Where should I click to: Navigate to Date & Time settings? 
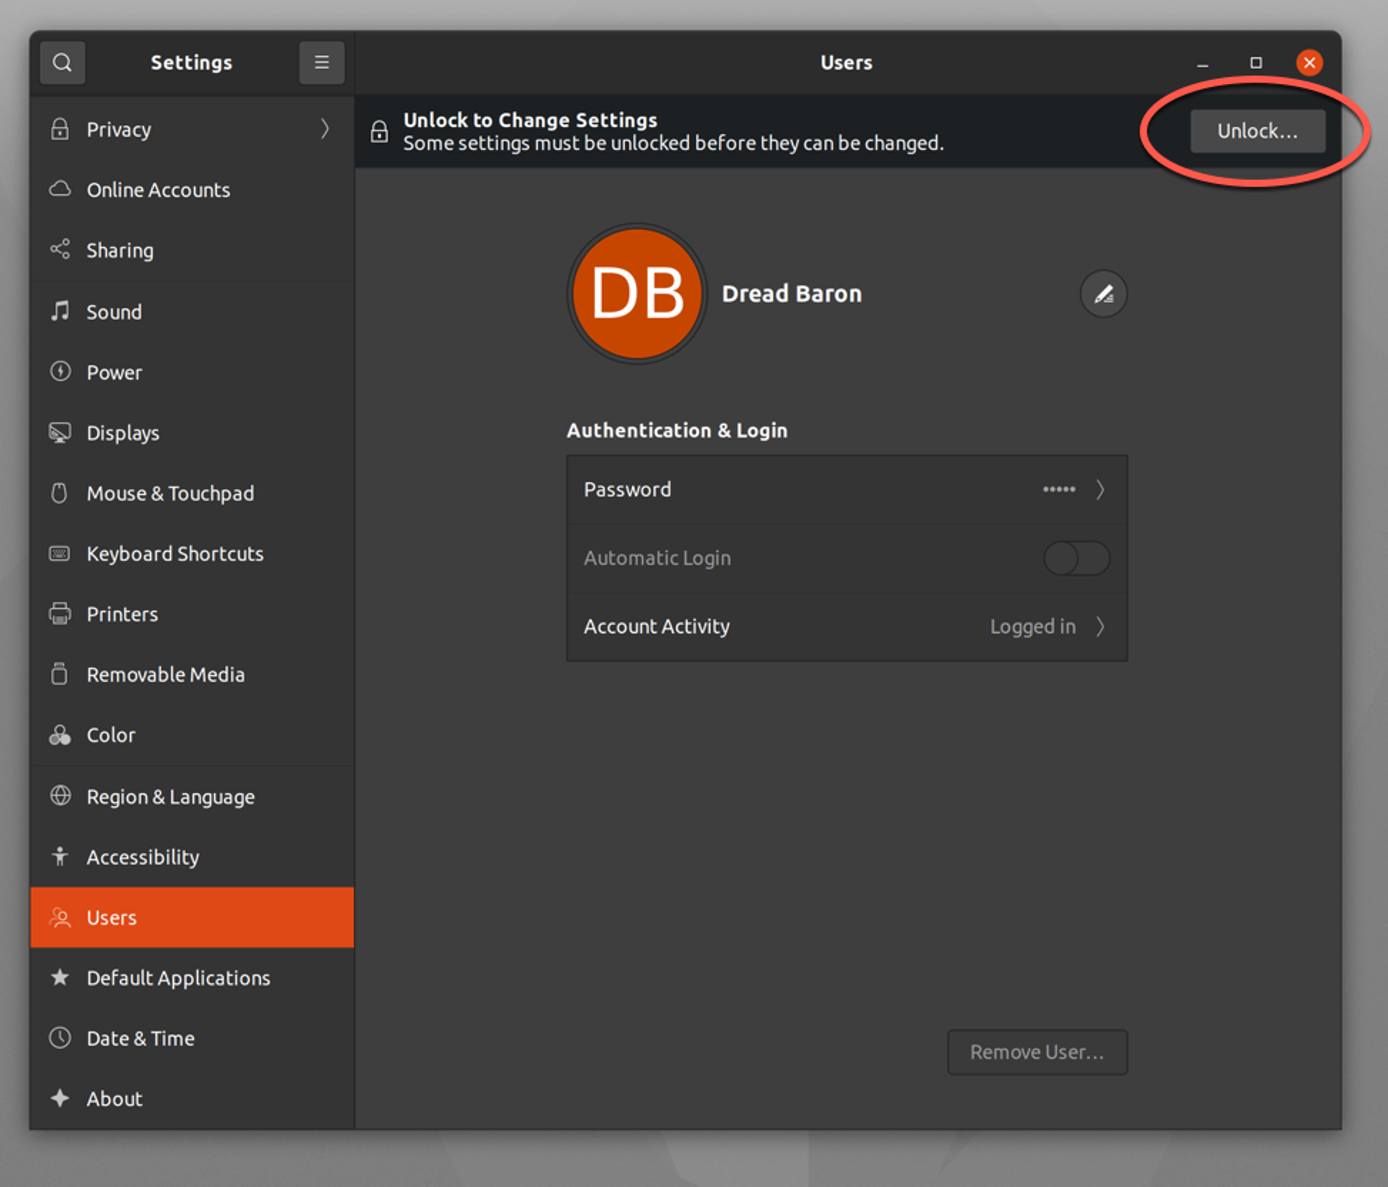point(140,1038)
